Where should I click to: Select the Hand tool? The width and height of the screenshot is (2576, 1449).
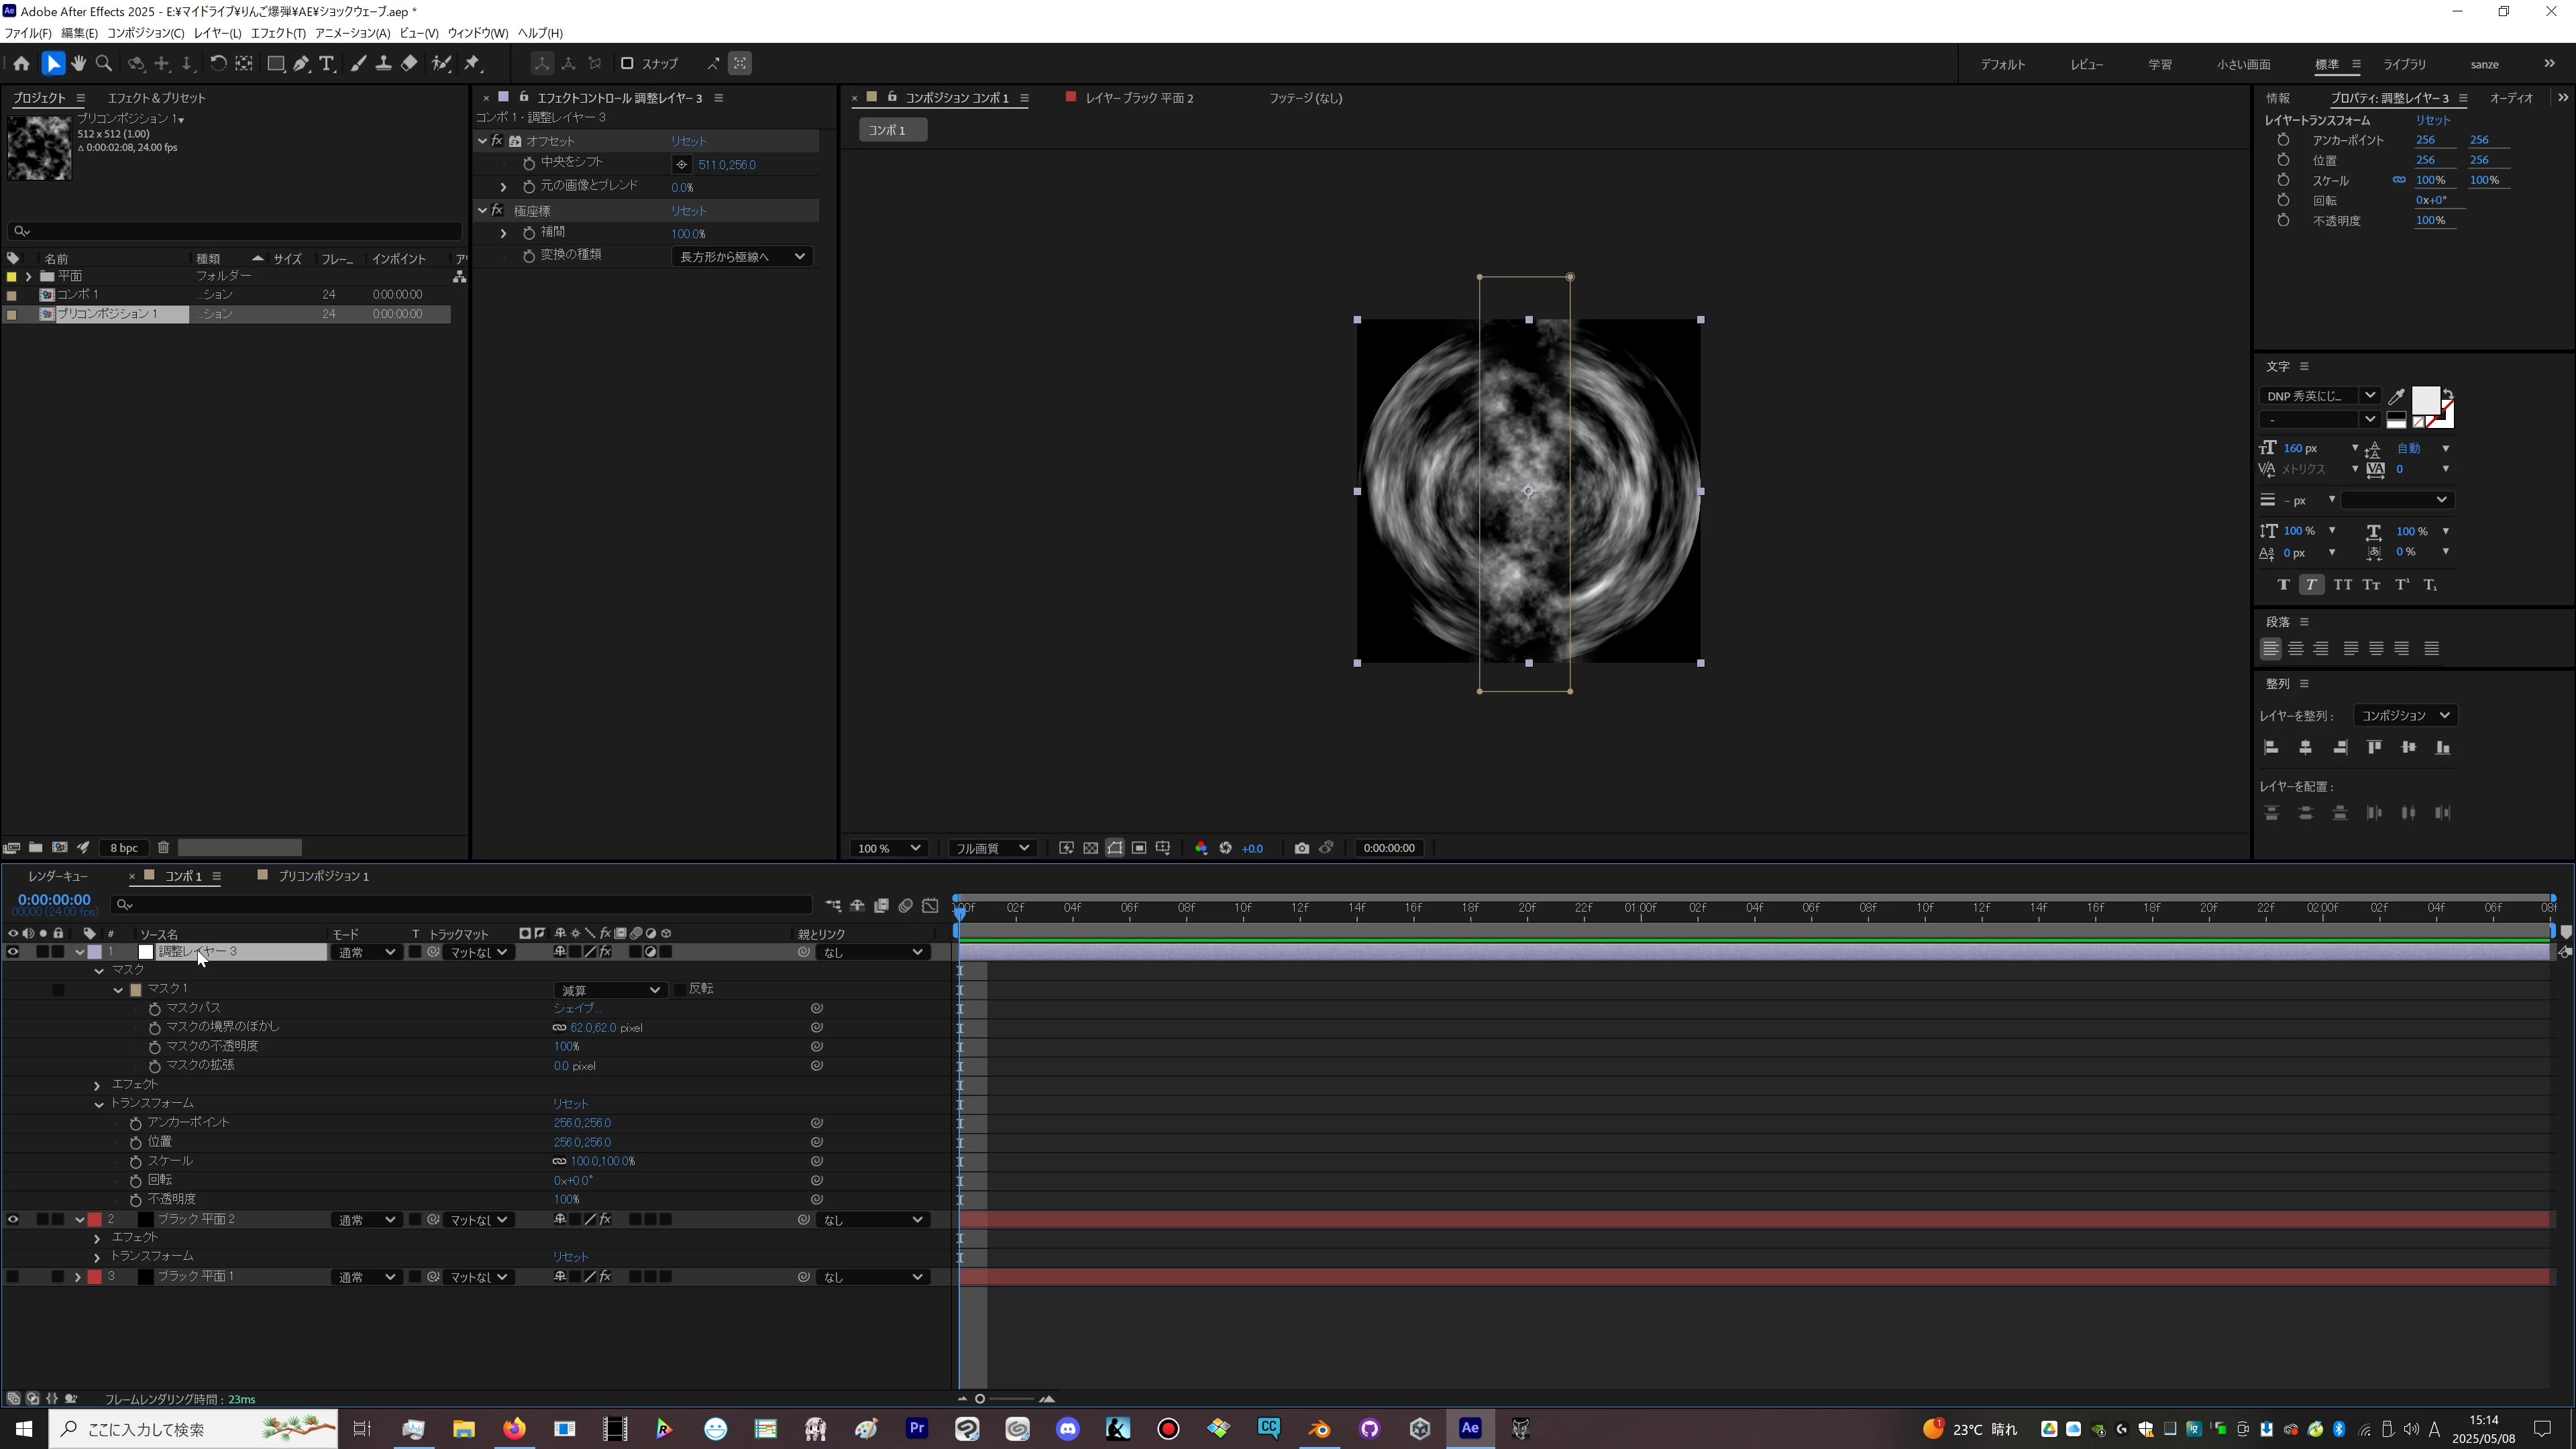point(78,63)
